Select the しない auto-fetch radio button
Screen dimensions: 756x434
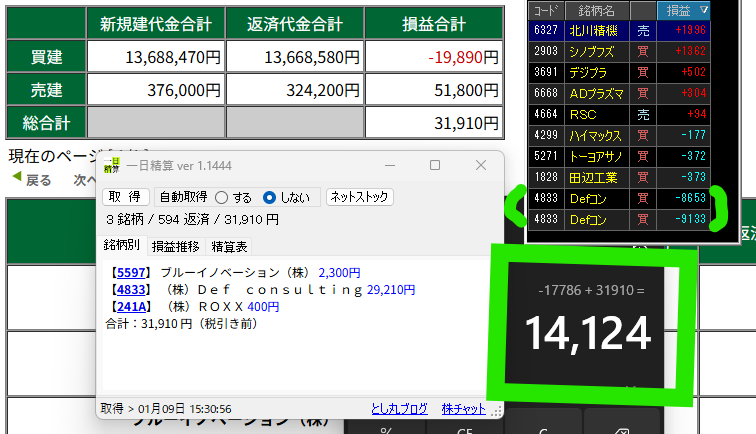pyautogui.click(x=269, y=197)
